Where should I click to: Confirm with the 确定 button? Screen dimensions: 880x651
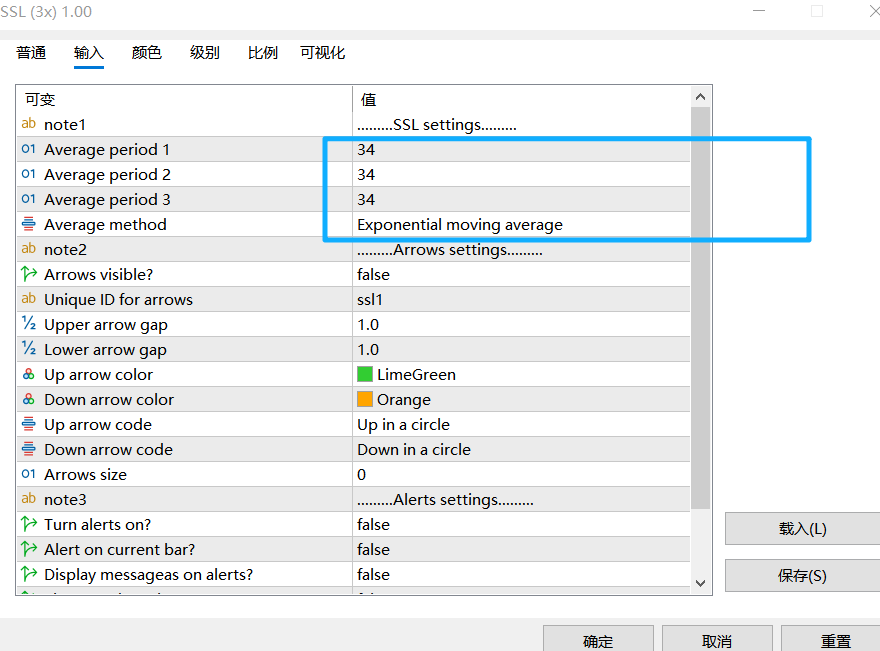coord(598,639)
